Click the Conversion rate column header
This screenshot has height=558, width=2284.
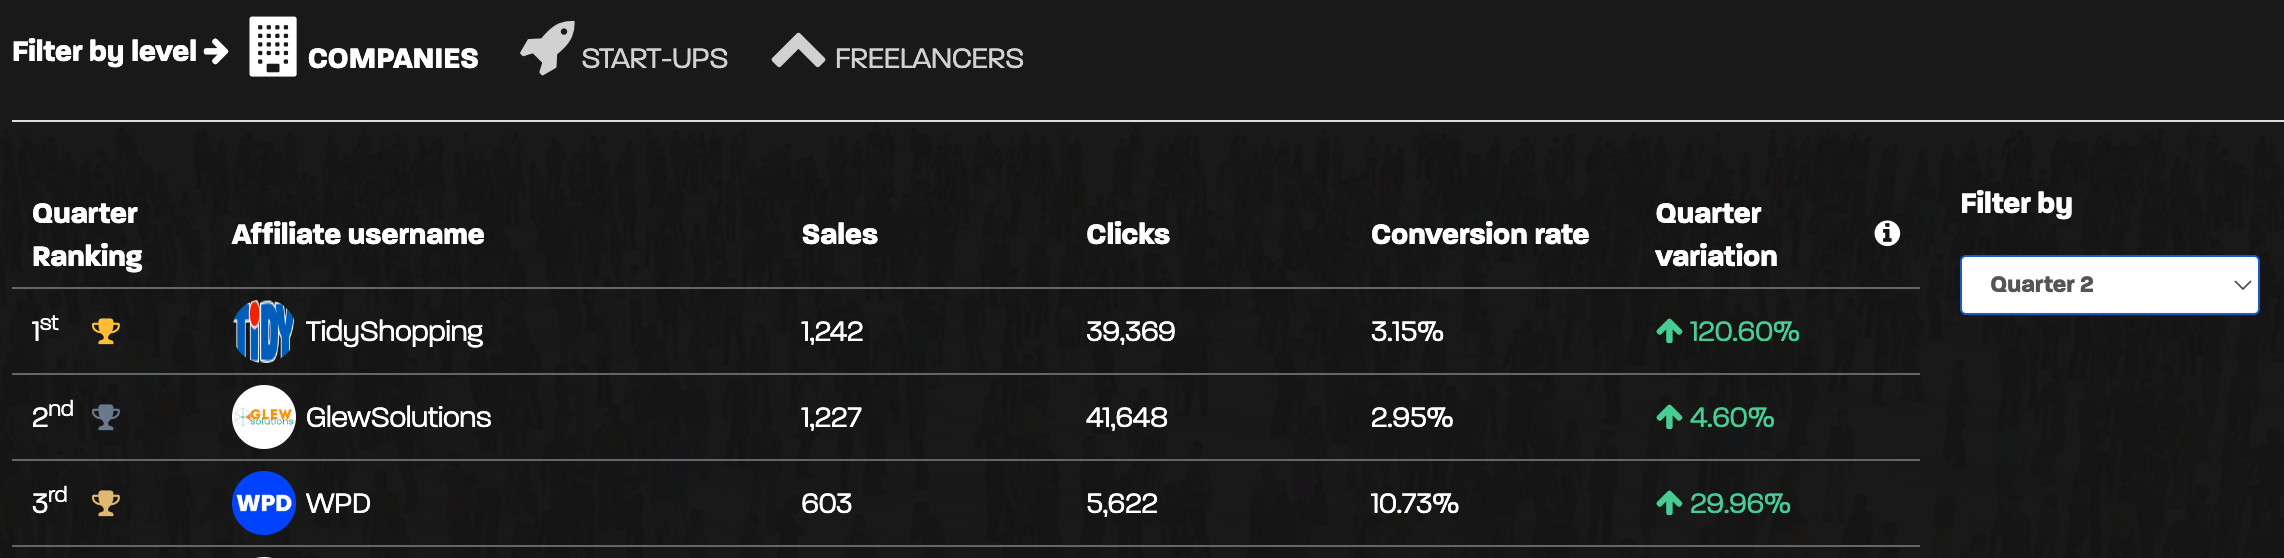point(1480,234)
